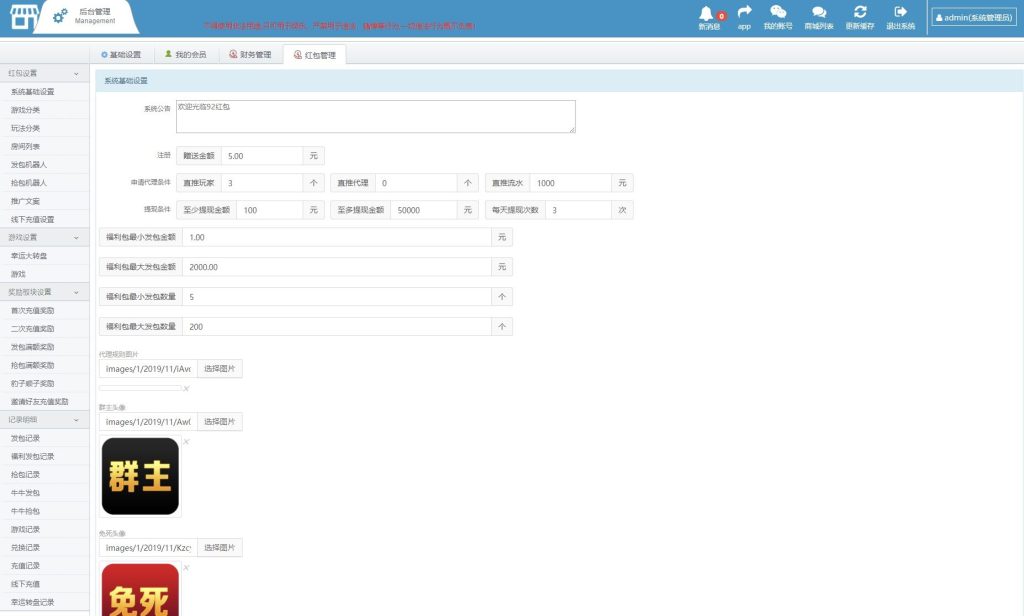This screenshot has width=1024, height=616.
Task: Click the 系统公告 announcement text area
Action: coord(375,116)
